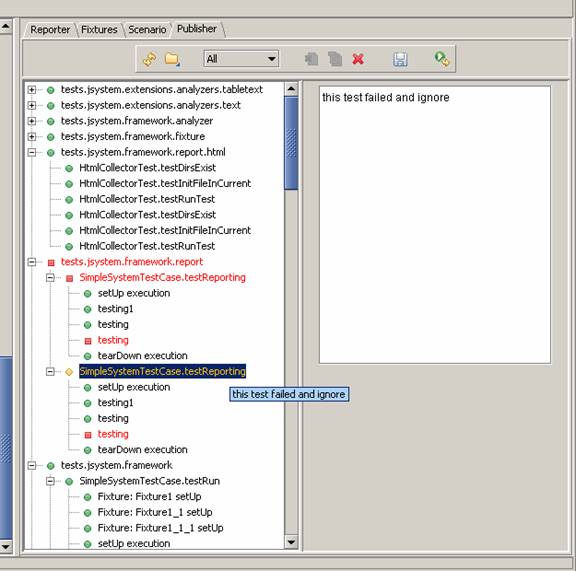Open the All filter dropdown
The image size is (576, 571).
click(241, 59)
